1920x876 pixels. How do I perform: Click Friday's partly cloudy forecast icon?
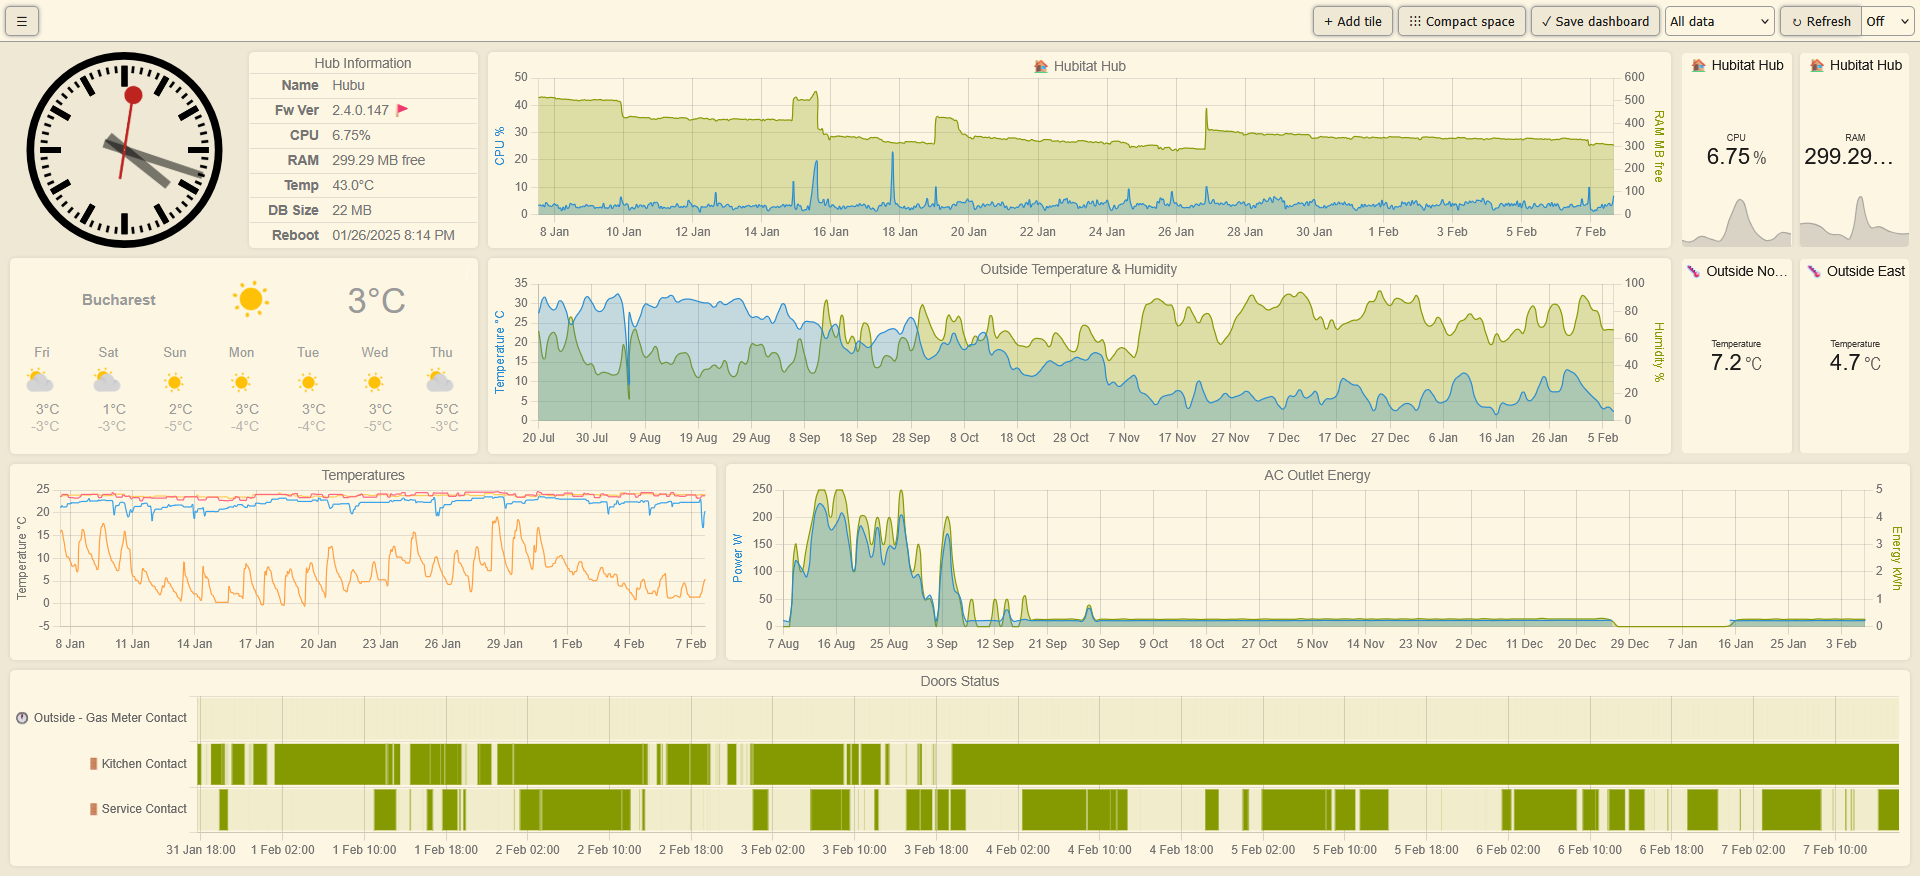click(x=40, y=381)
